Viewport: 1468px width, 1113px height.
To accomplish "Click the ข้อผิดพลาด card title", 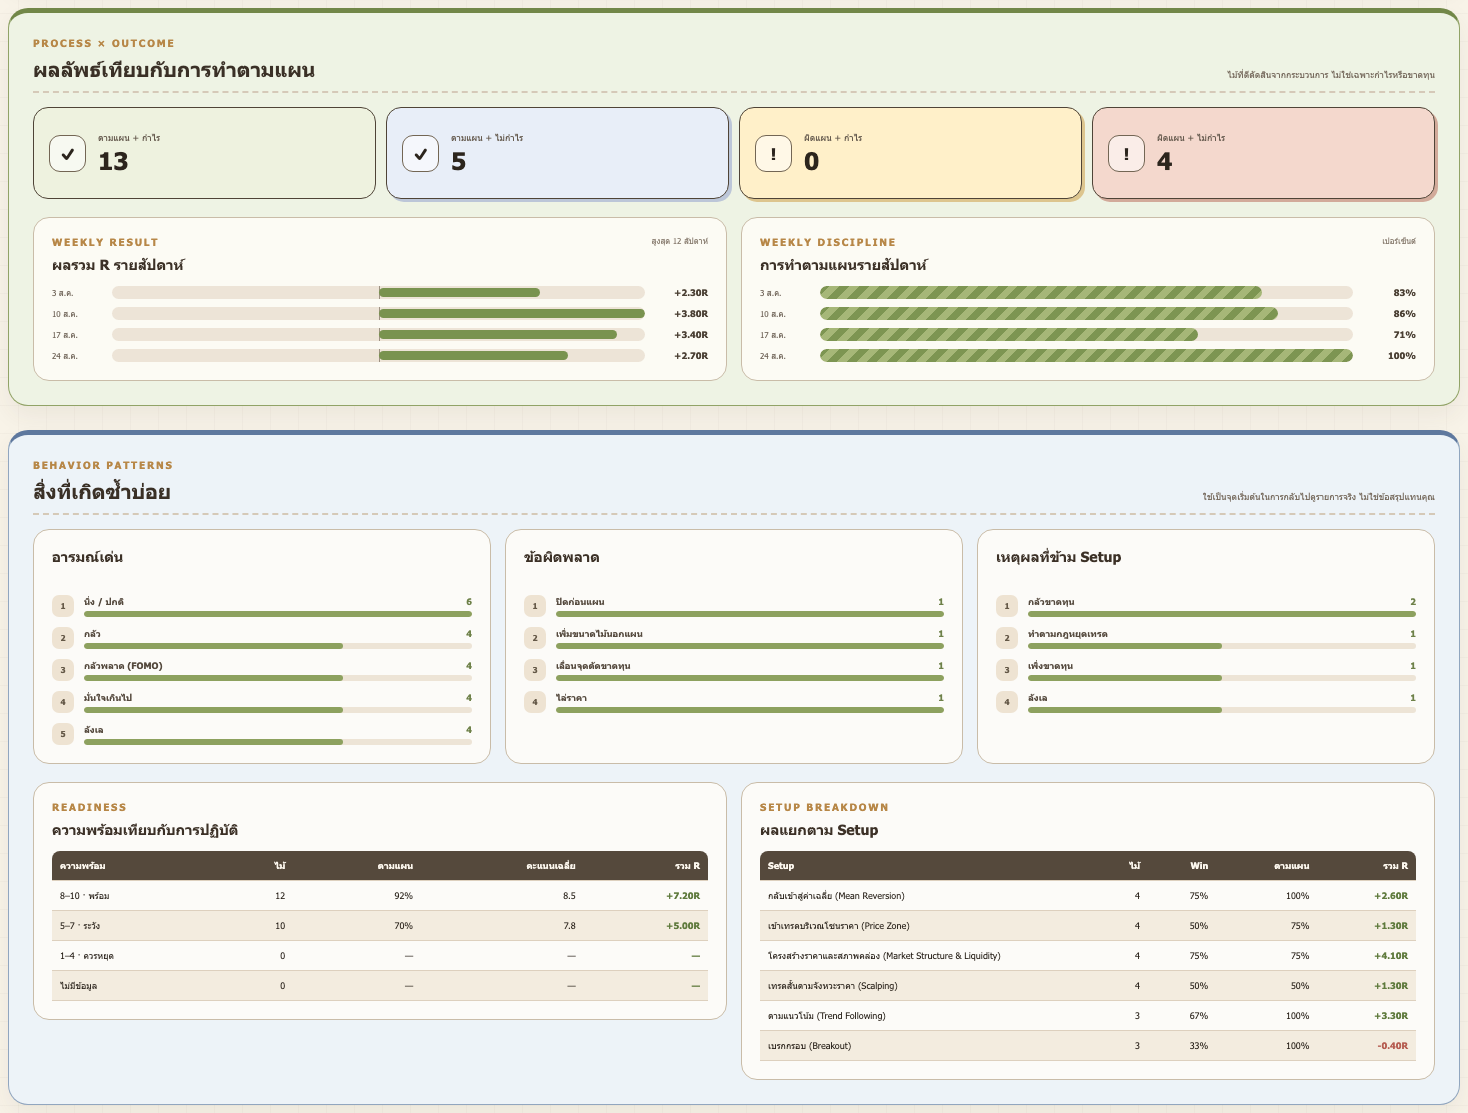I will 561,557.
